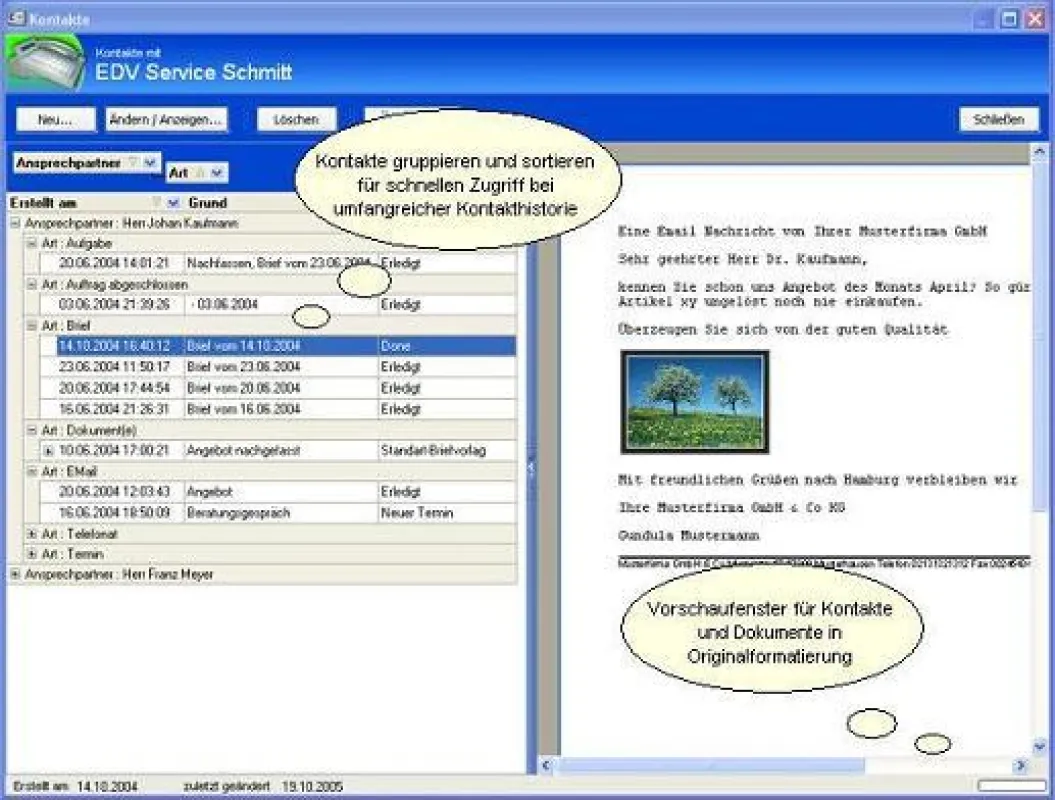Click the preview pane scroll up arrow

pyautogui.click(x=1040, y=153)
